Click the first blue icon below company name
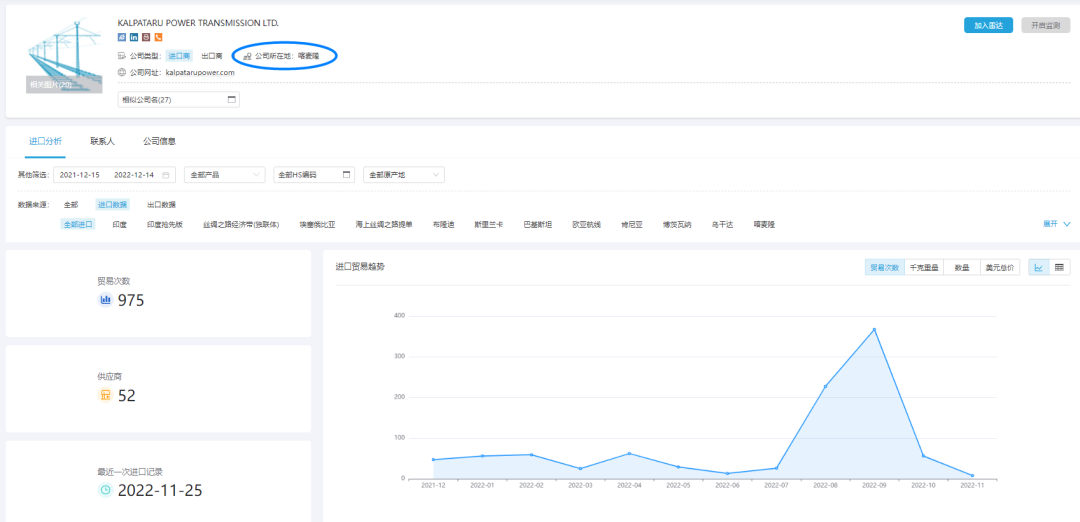This screenshot has width=1080, height=522. pyautogui.click(x=122, y=38)
